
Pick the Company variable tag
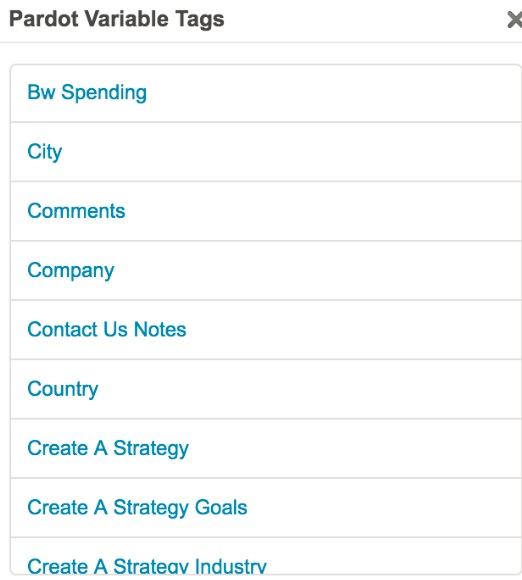[x=71, y=271]
